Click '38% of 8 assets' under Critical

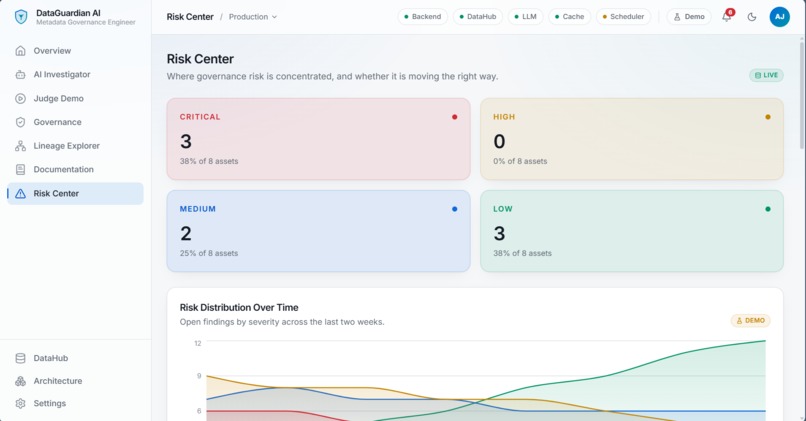click(x=209, y=161)
